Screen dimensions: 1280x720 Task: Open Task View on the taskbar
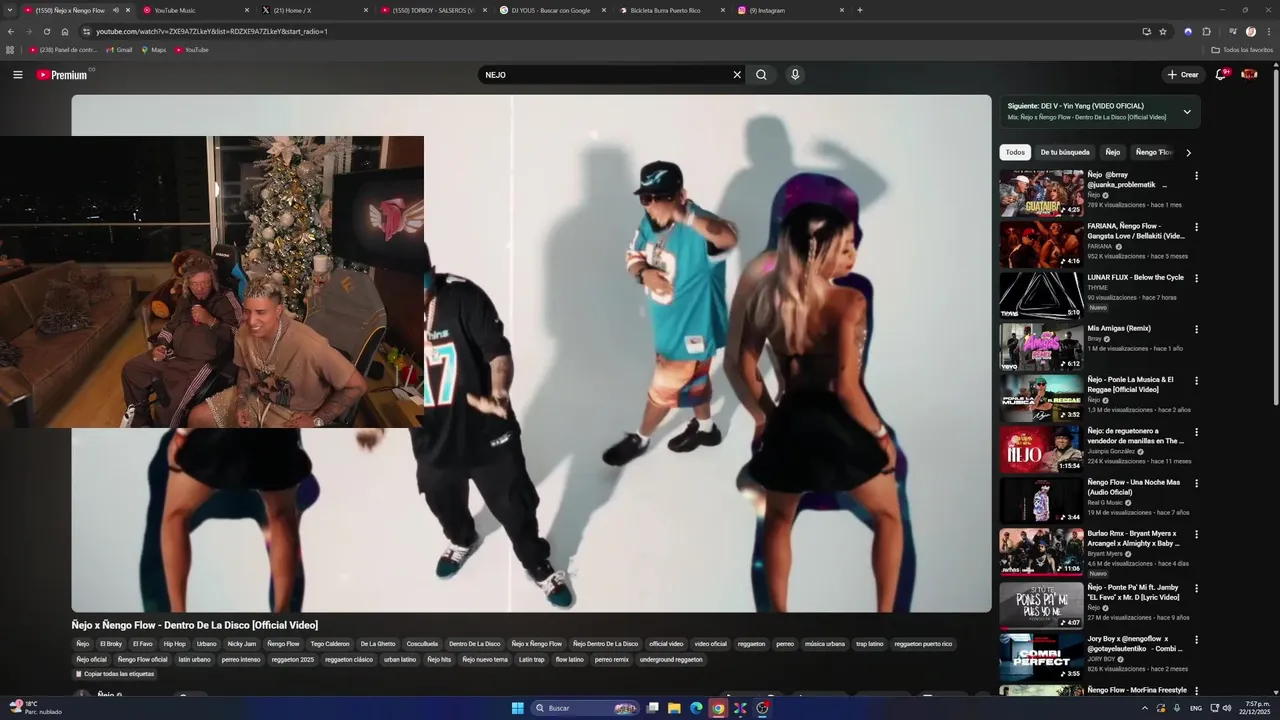click(x=652, y=708)
